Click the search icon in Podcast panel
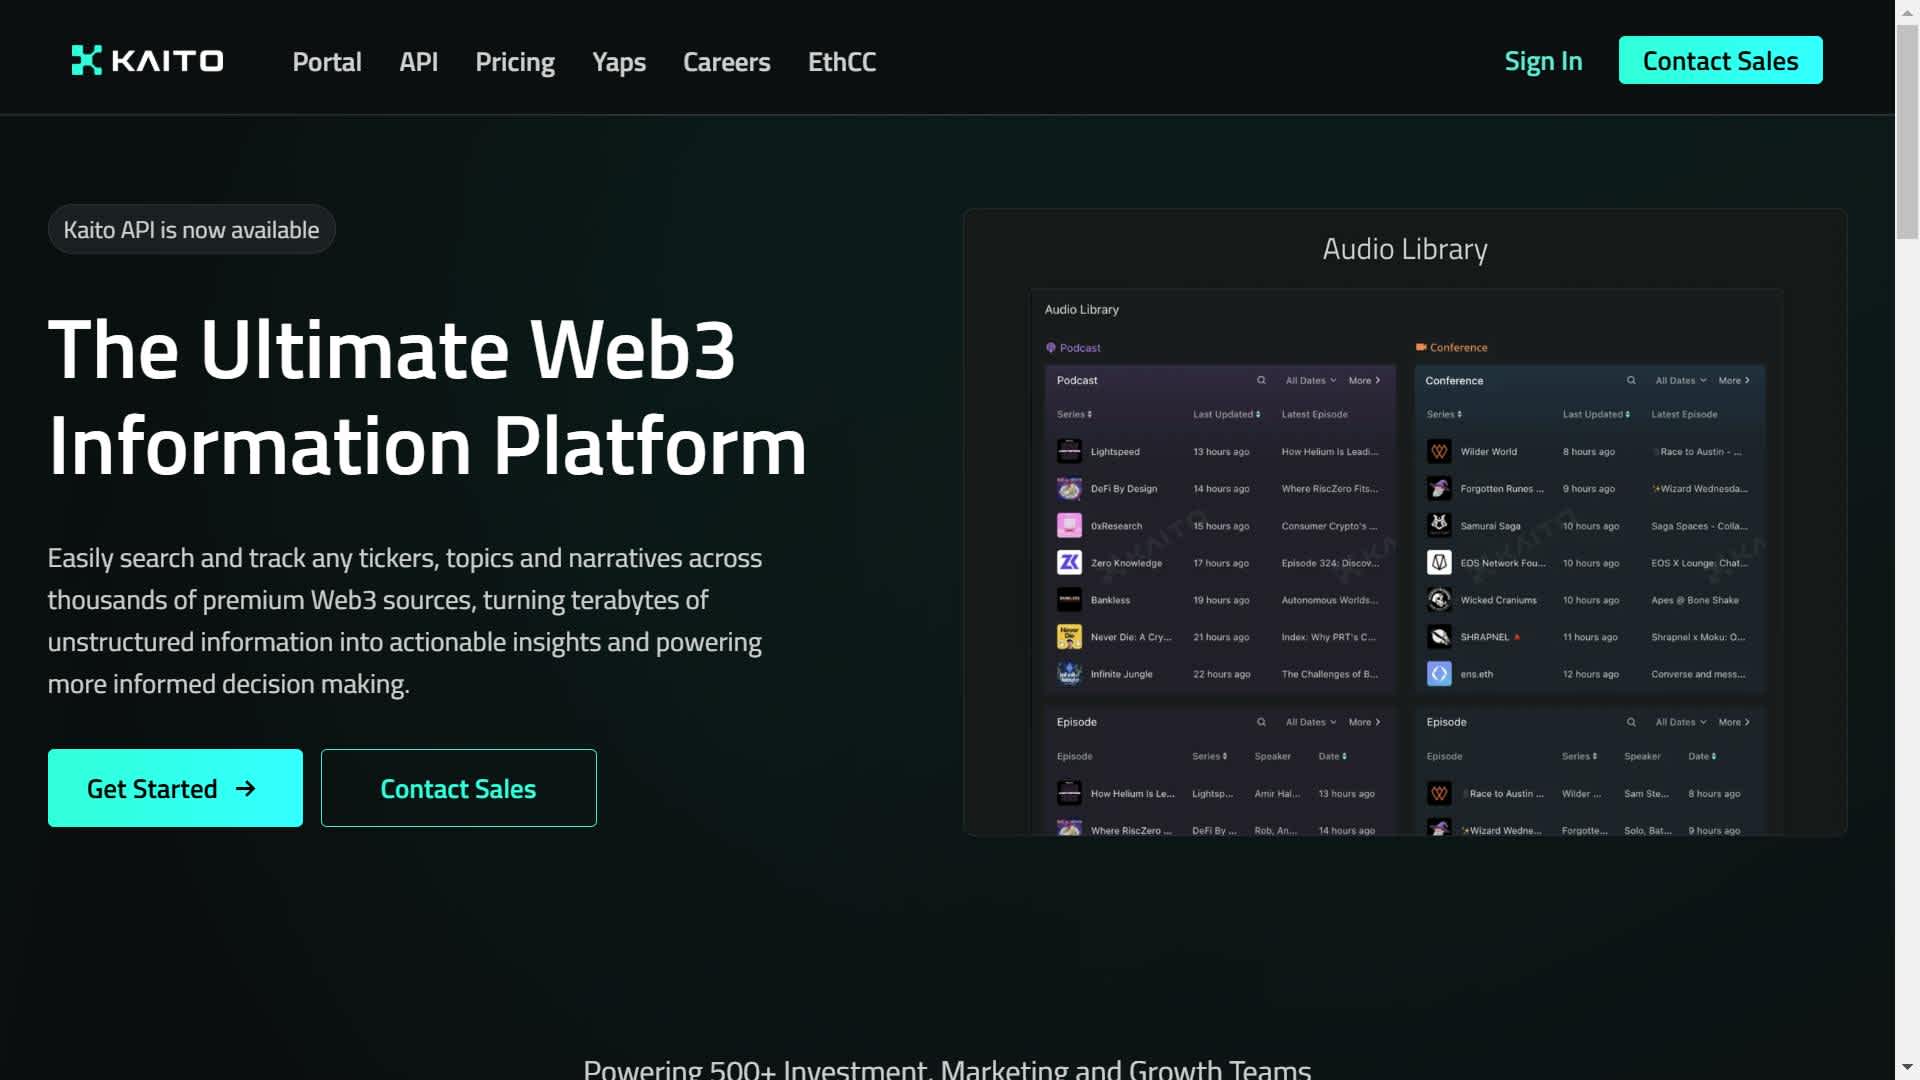The height and width of the screenshot is (1080, 1920). point(1261,380)
